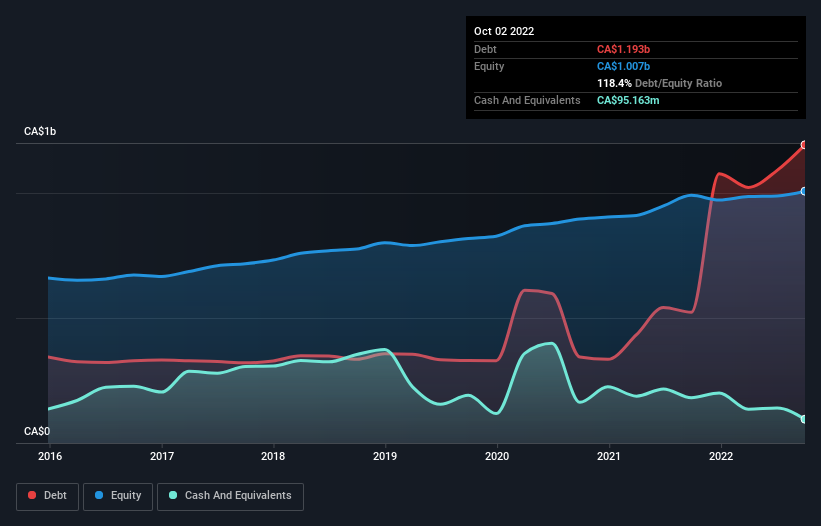Click the 2017 x-axis label
The image size is (821, 526).
pyautogui.click(x=162, y=456)
